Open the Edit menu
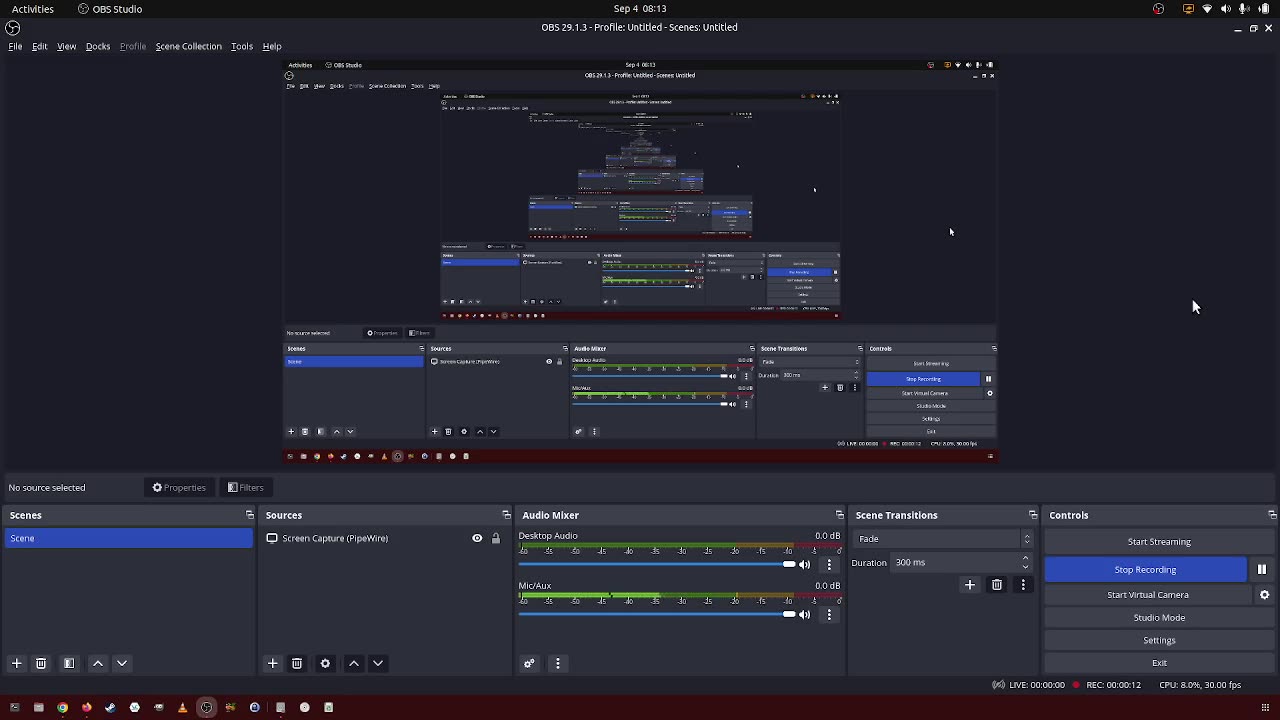Image resolution: width=1280 pixels, height=720 pixels. (x=40, y=46)
